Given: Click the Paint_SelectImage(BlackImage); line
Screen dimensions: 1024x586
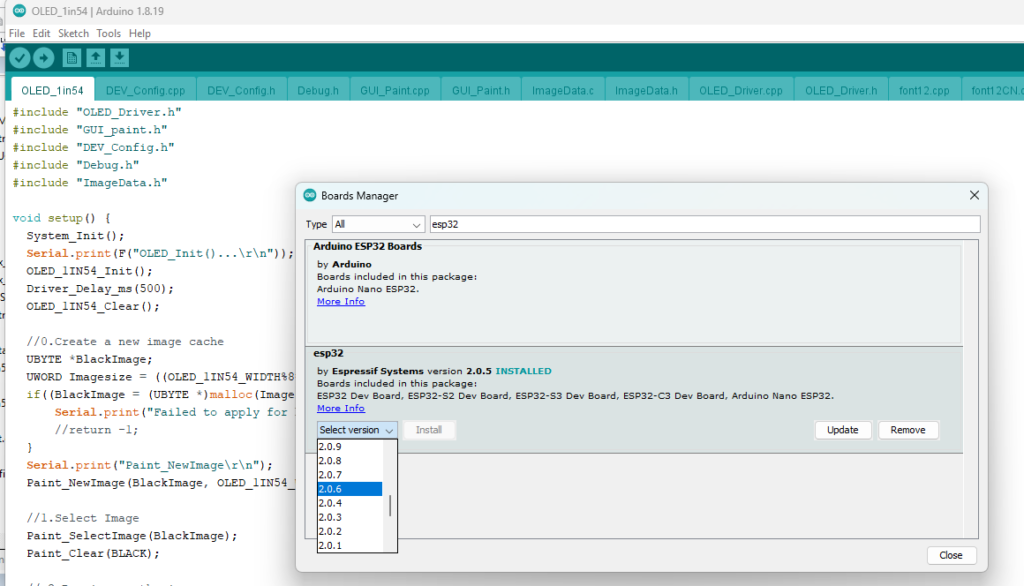Looking at the screenshot, I should [x=132, y=536].
